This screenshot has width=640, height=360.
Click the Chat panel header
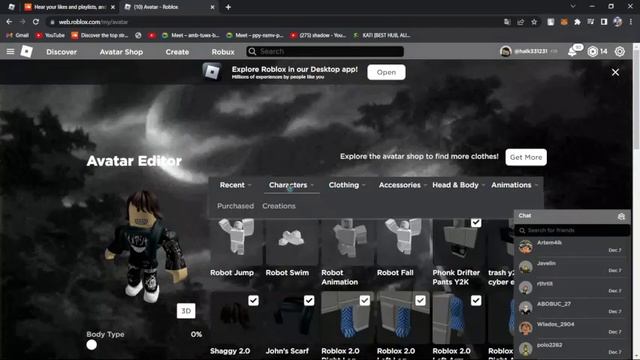tap(571, 216)
